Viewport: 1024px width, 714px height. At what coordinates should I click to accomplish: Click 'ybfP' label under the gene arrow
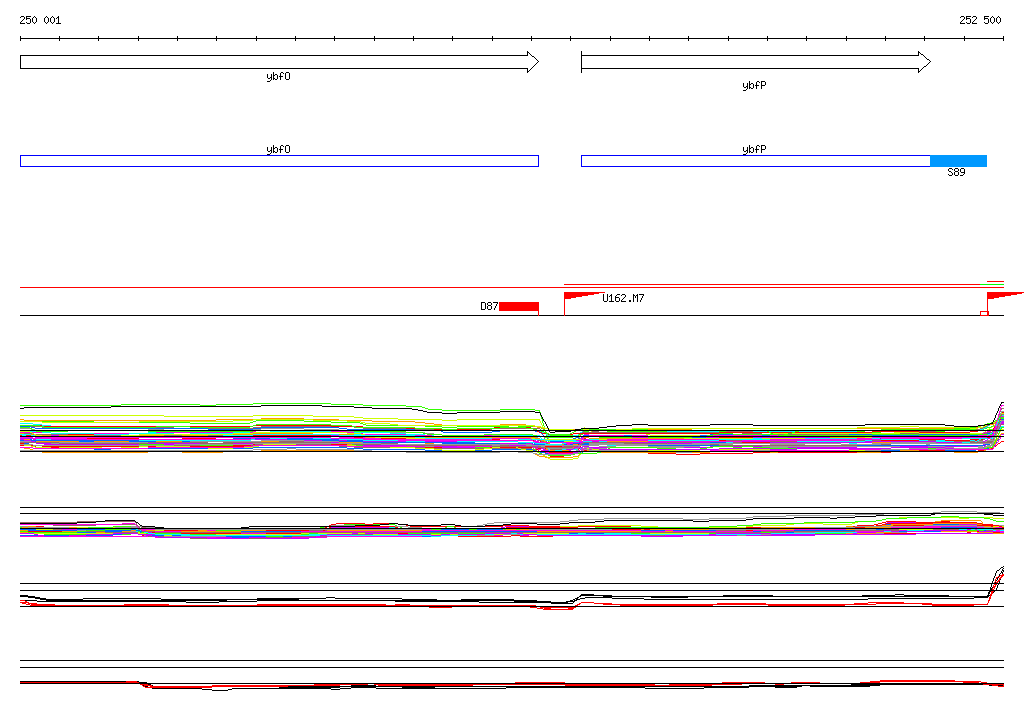tap(754, 86)
